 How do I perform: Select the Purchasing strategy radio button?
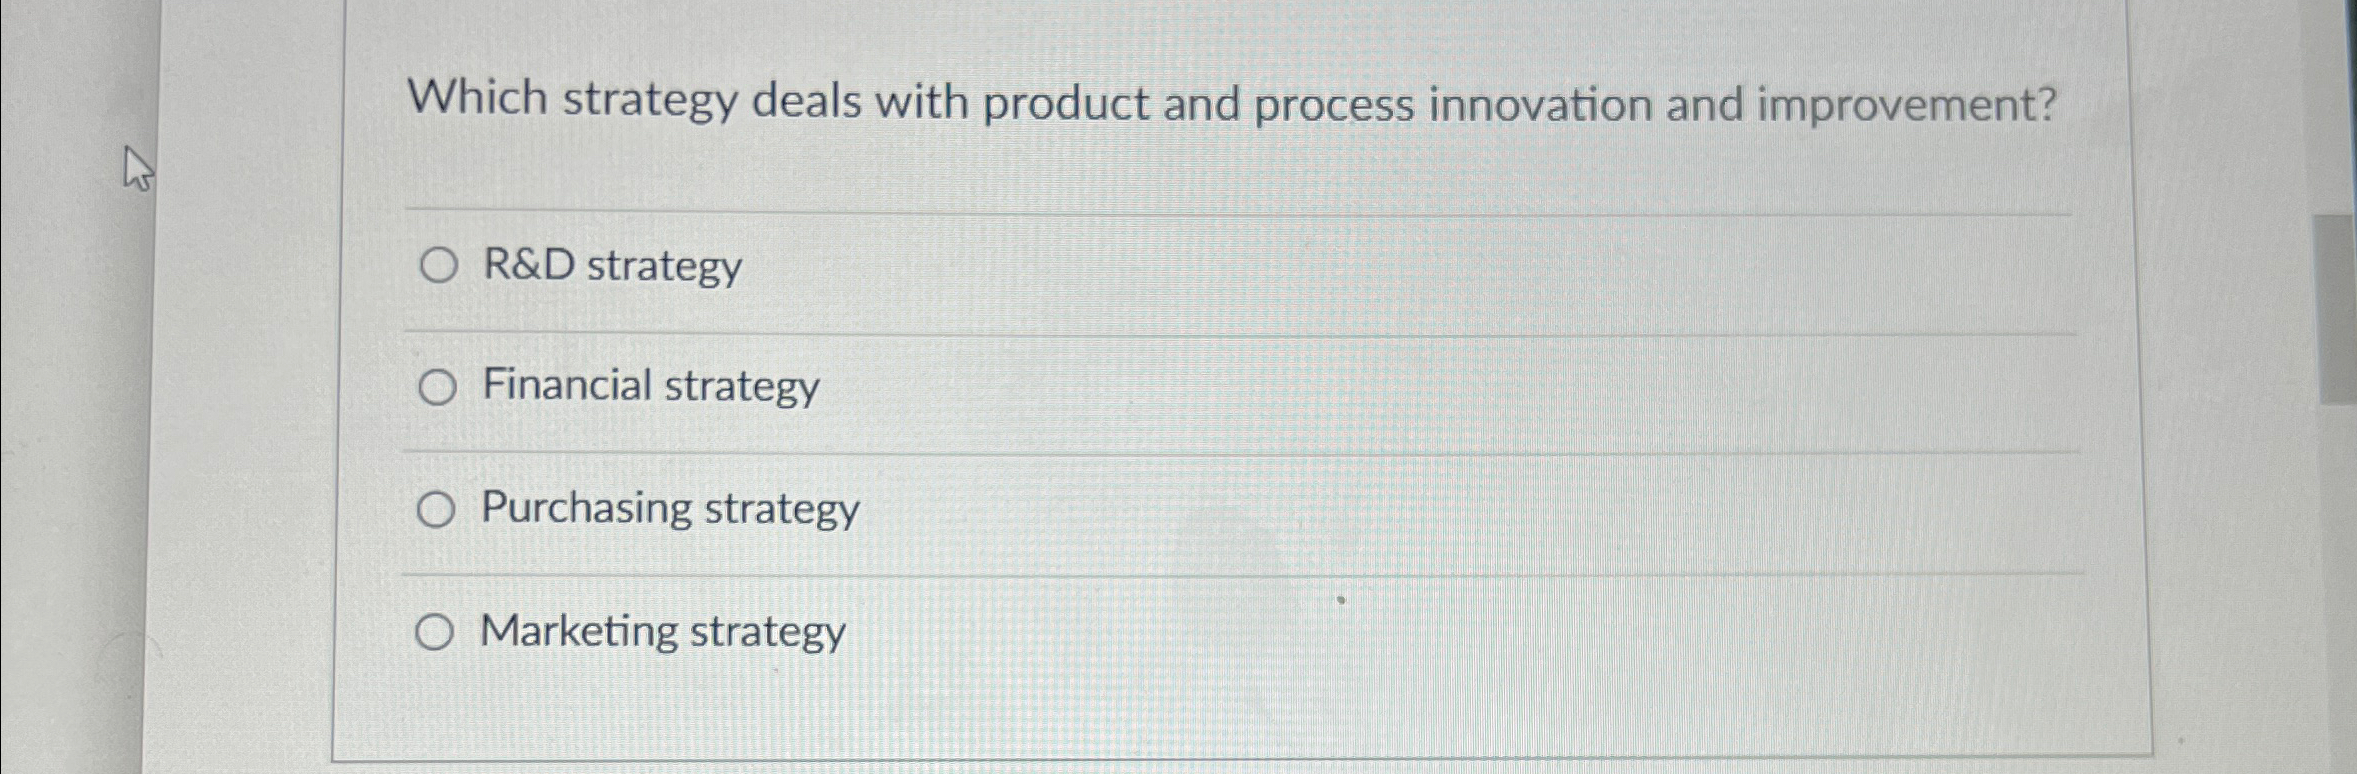point(438,510)
